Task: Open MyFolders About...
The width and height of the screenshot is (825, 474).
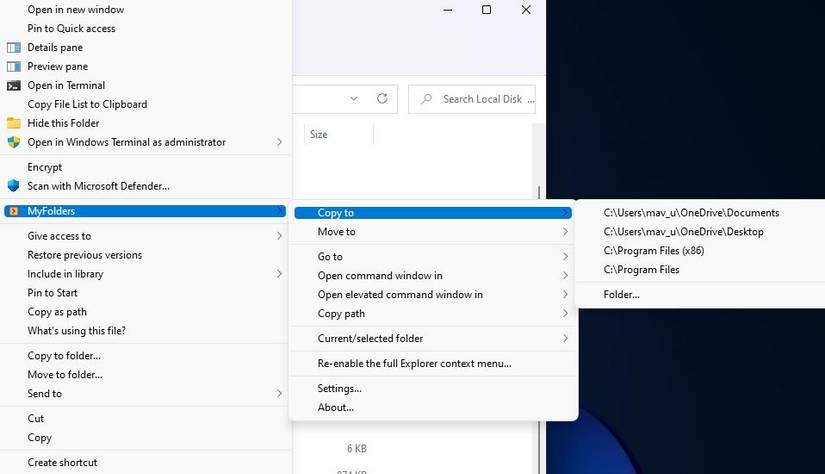Action: click(x=336, y=407)
